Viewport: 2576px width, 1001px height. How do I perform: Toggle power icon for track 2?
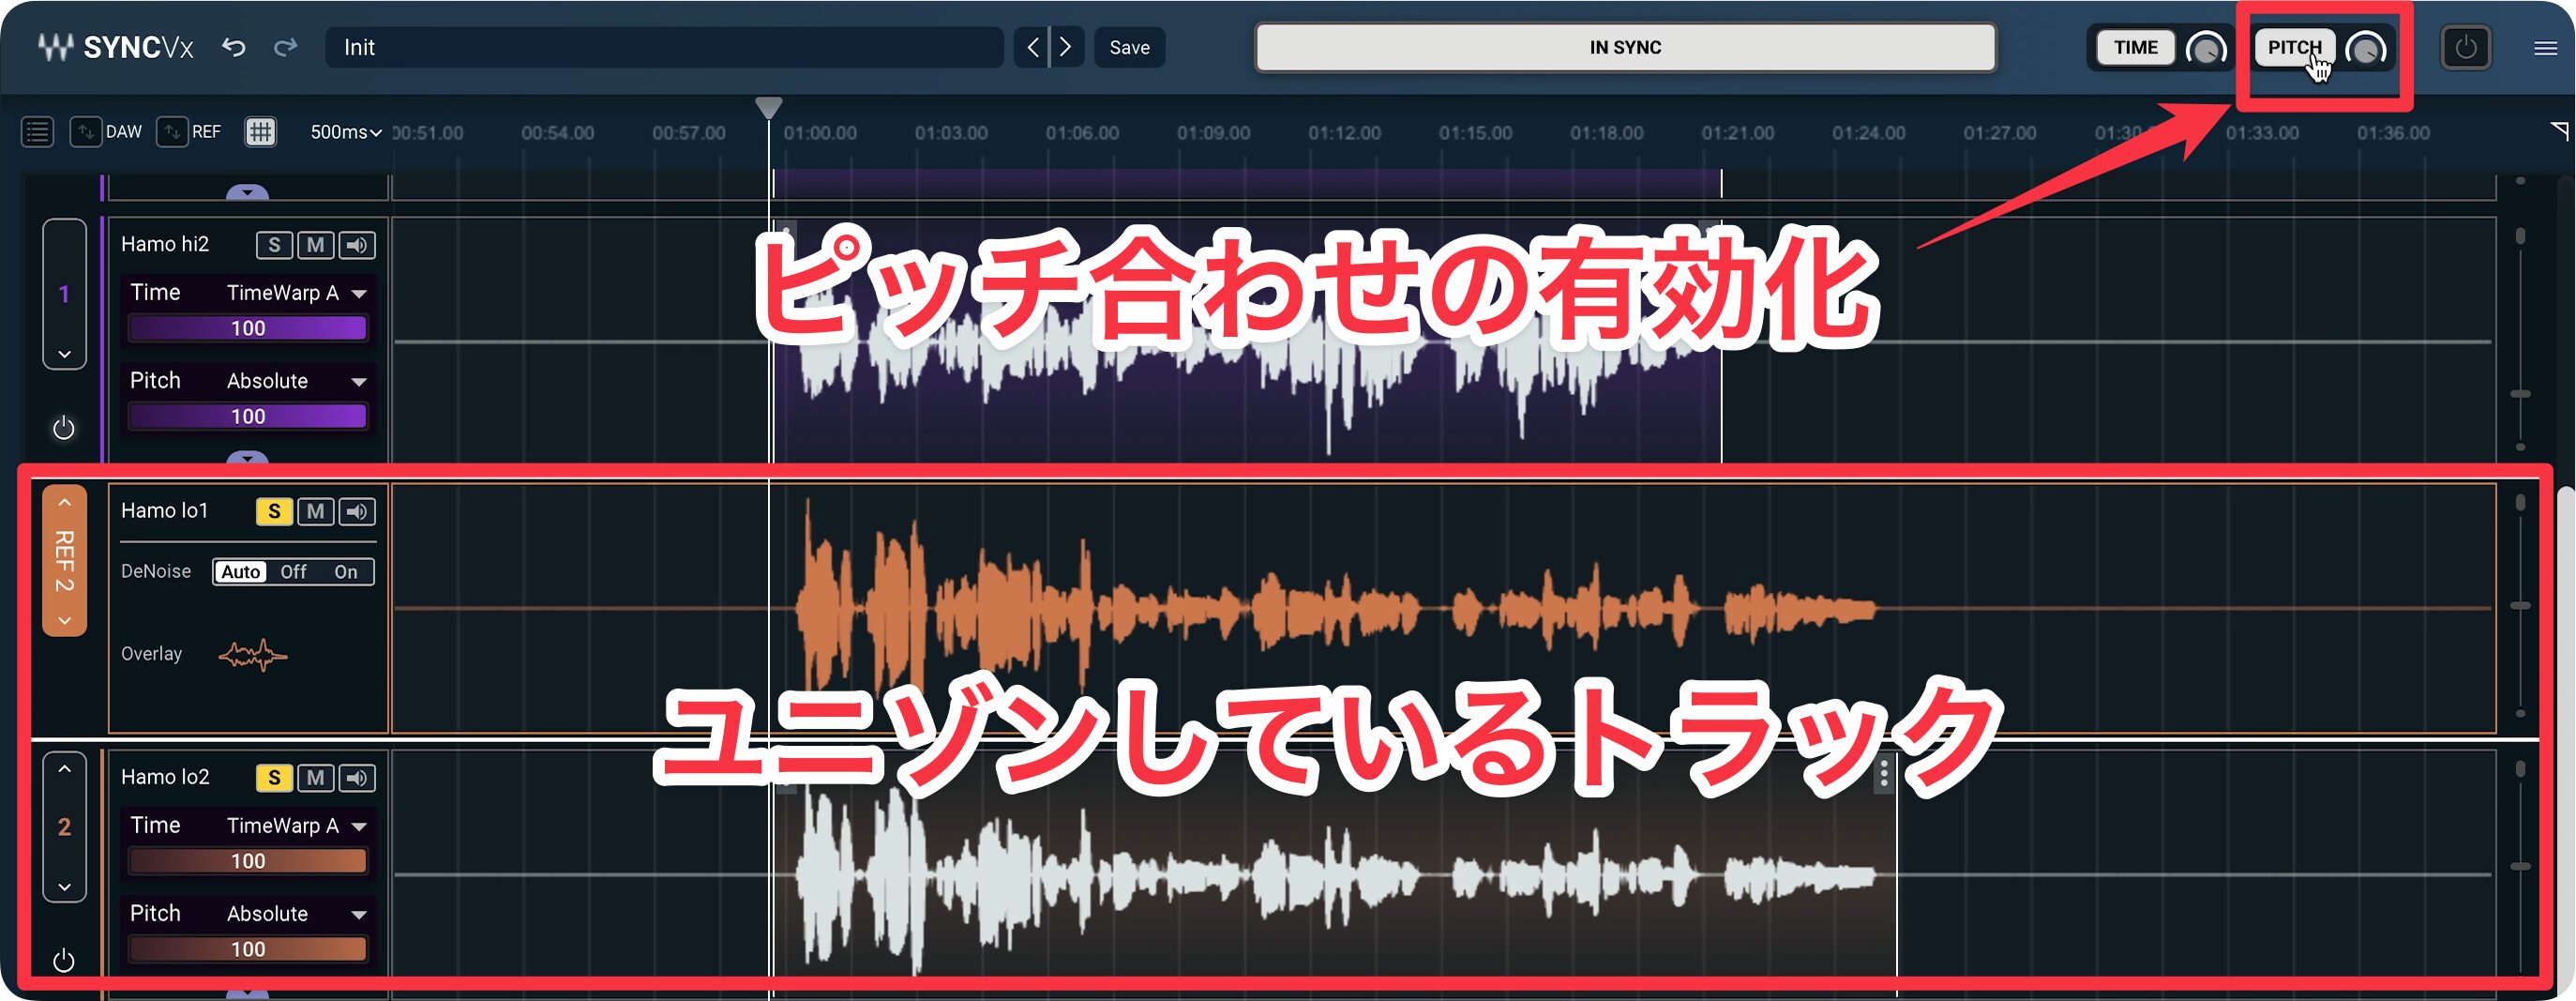coord(63,961)
